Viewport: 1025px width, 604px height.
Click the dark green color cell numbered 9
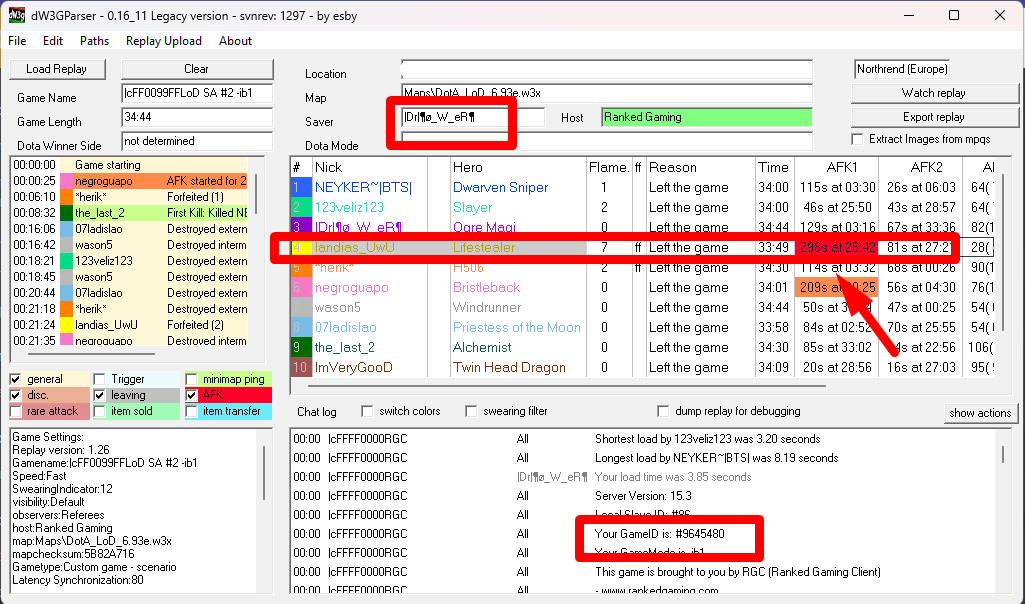300,347
